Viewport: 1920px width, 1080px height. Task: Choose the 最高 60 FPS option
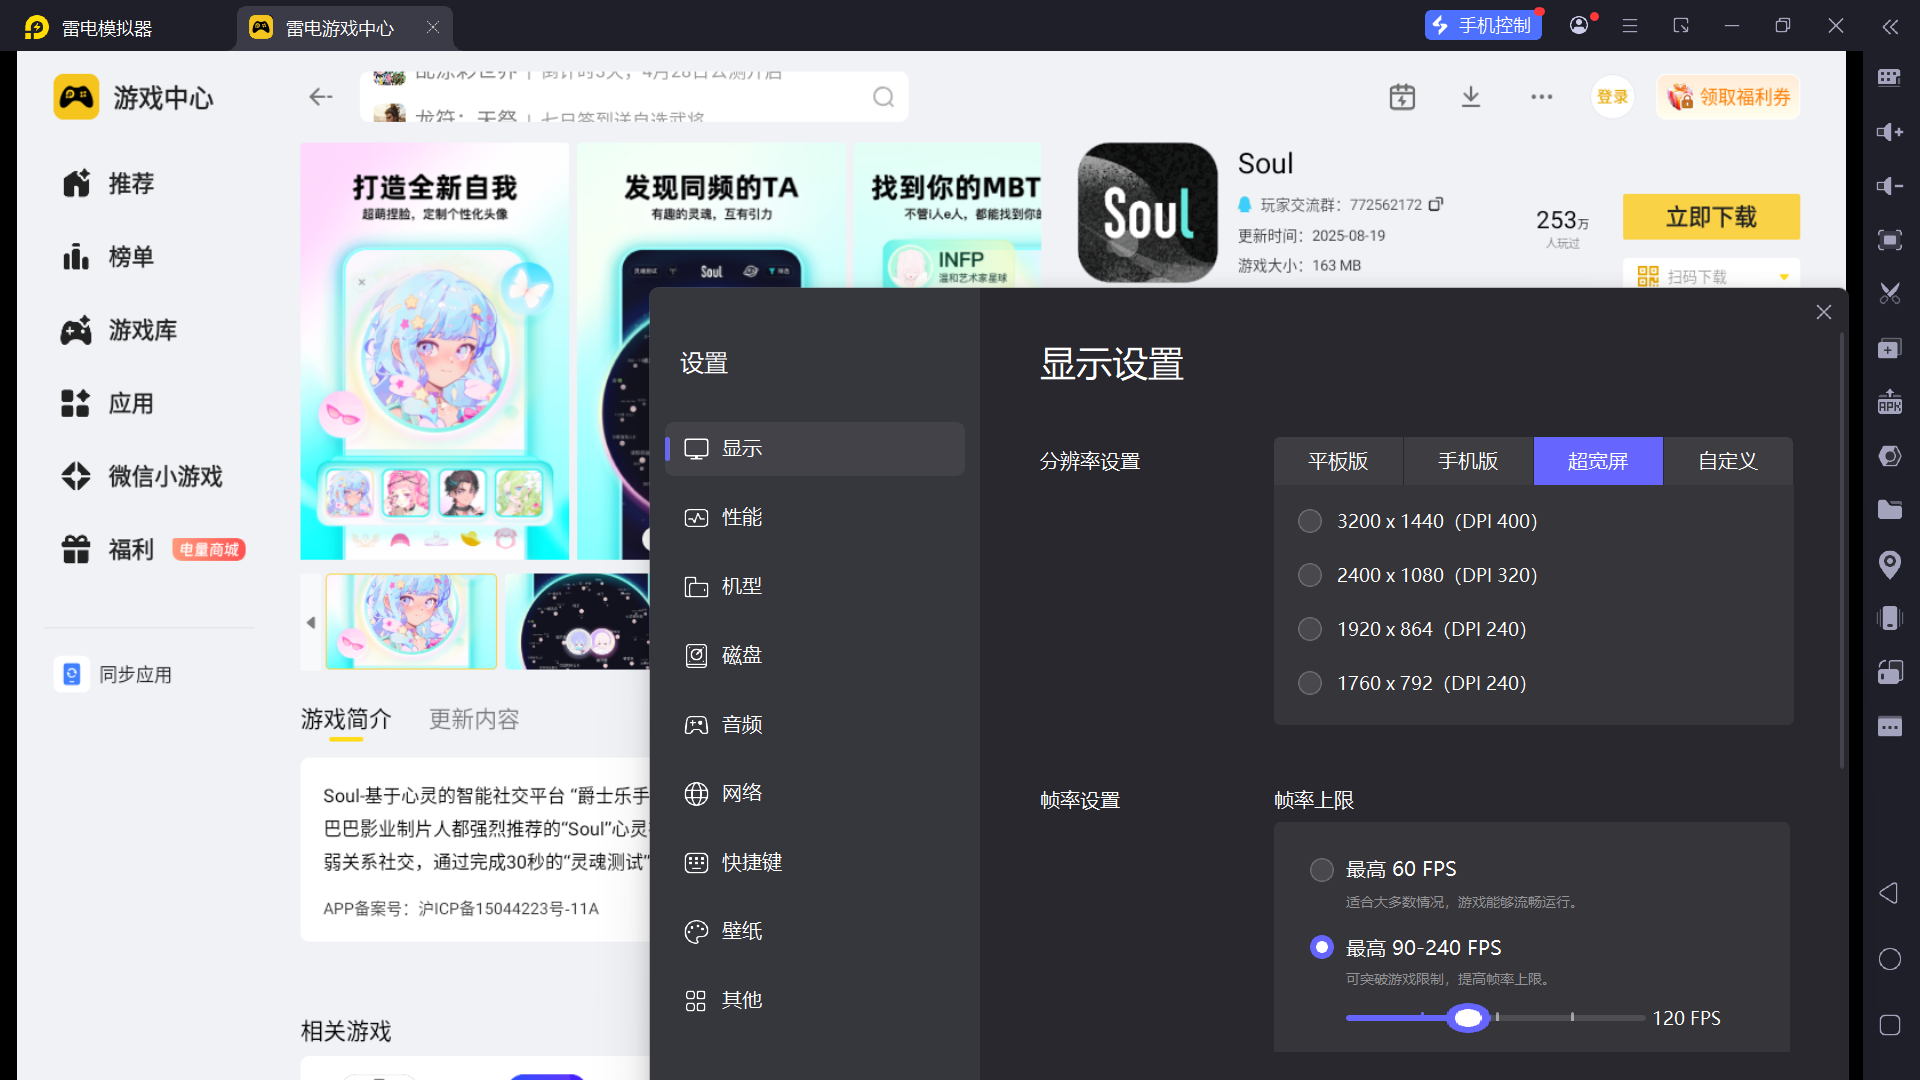tap(1321, 869)
